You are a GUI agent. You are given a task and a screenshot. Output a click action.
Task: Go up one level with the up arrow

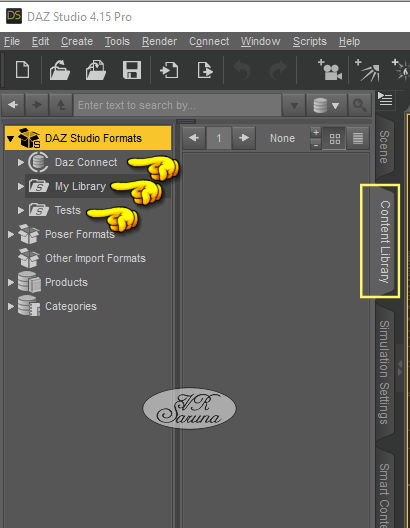click(x=61, y=105)
